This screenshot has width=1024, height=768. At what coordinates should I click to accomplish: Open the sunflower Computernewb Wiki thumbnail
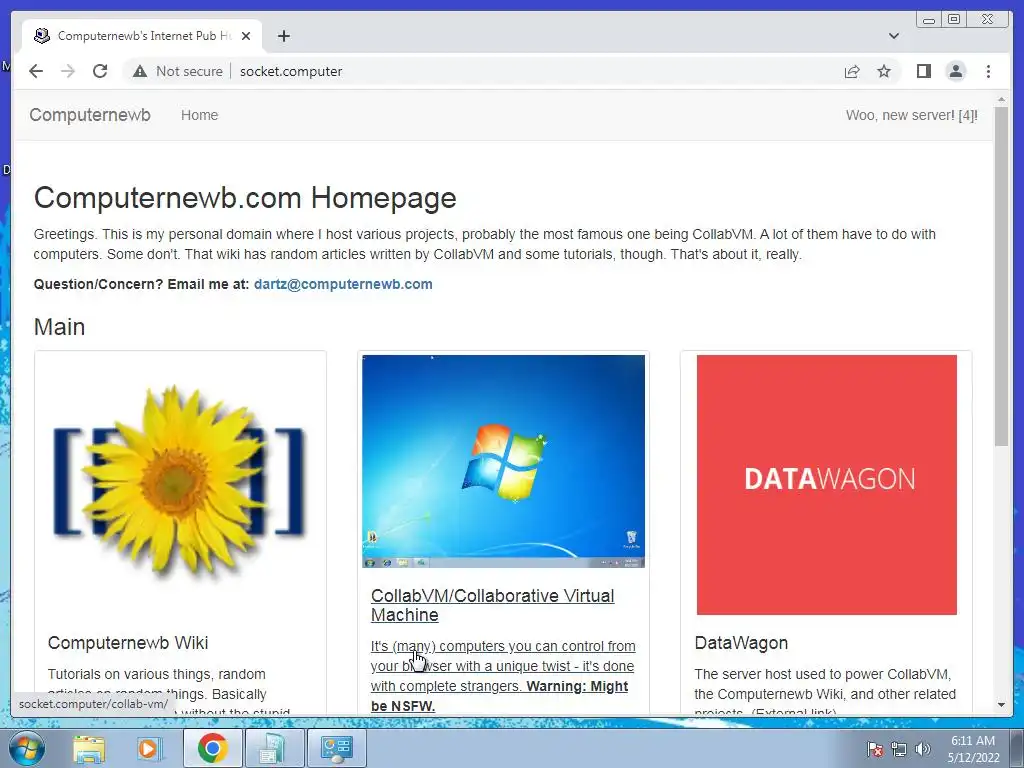click(180, 483)
